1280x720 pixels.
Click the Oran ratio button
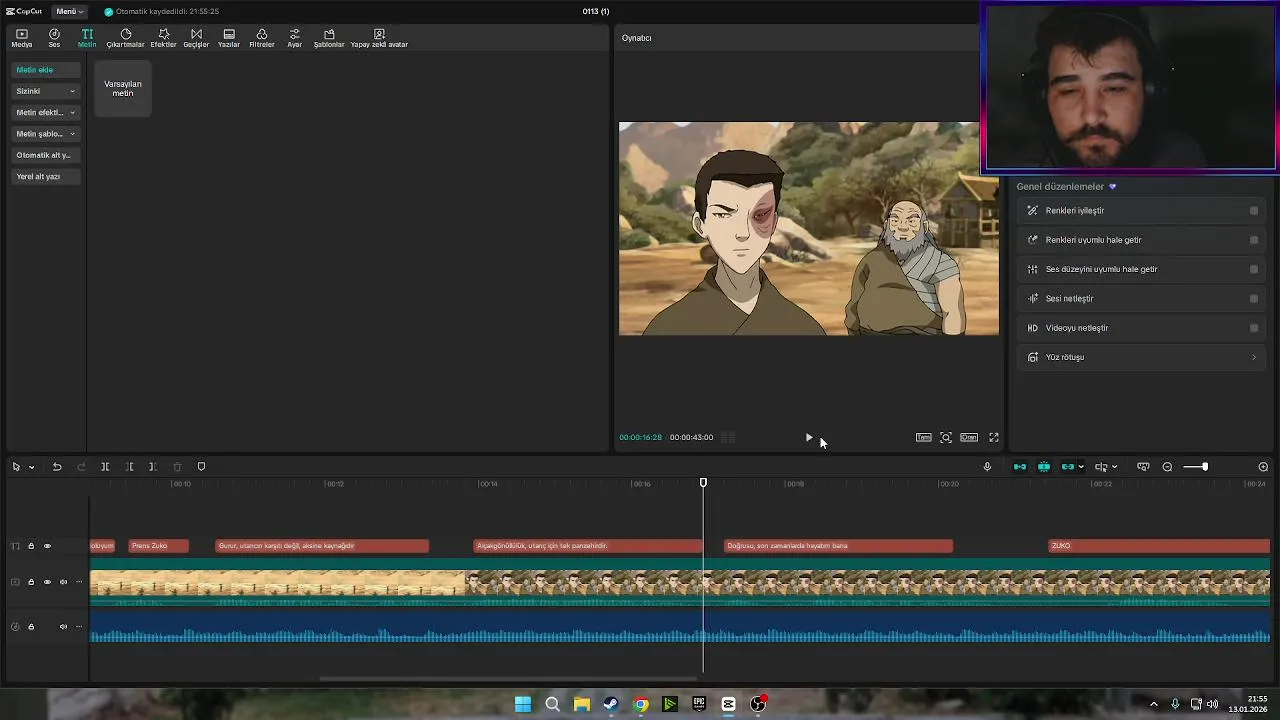pyautogui.click(x=969, y=437)
